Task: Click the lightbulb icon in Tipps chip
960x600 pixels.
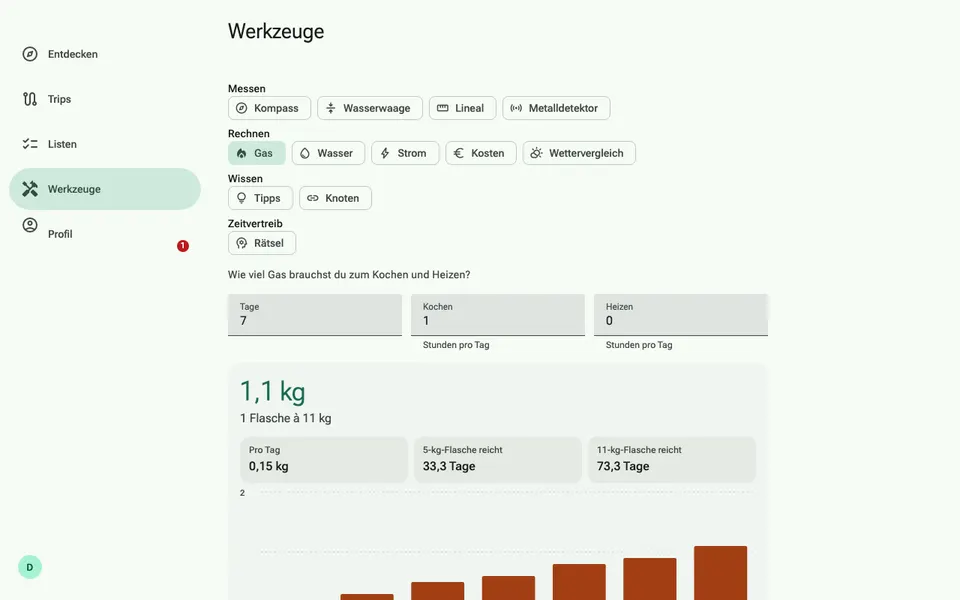Action: (x=242, y=198)
